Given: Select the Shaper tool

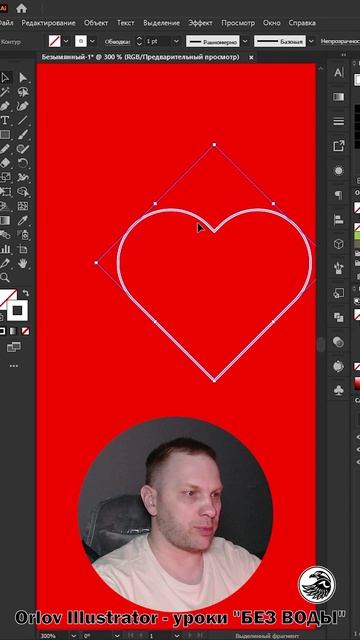Looking at the screenshot, I should pyautogui.click(x=23, y=149).
